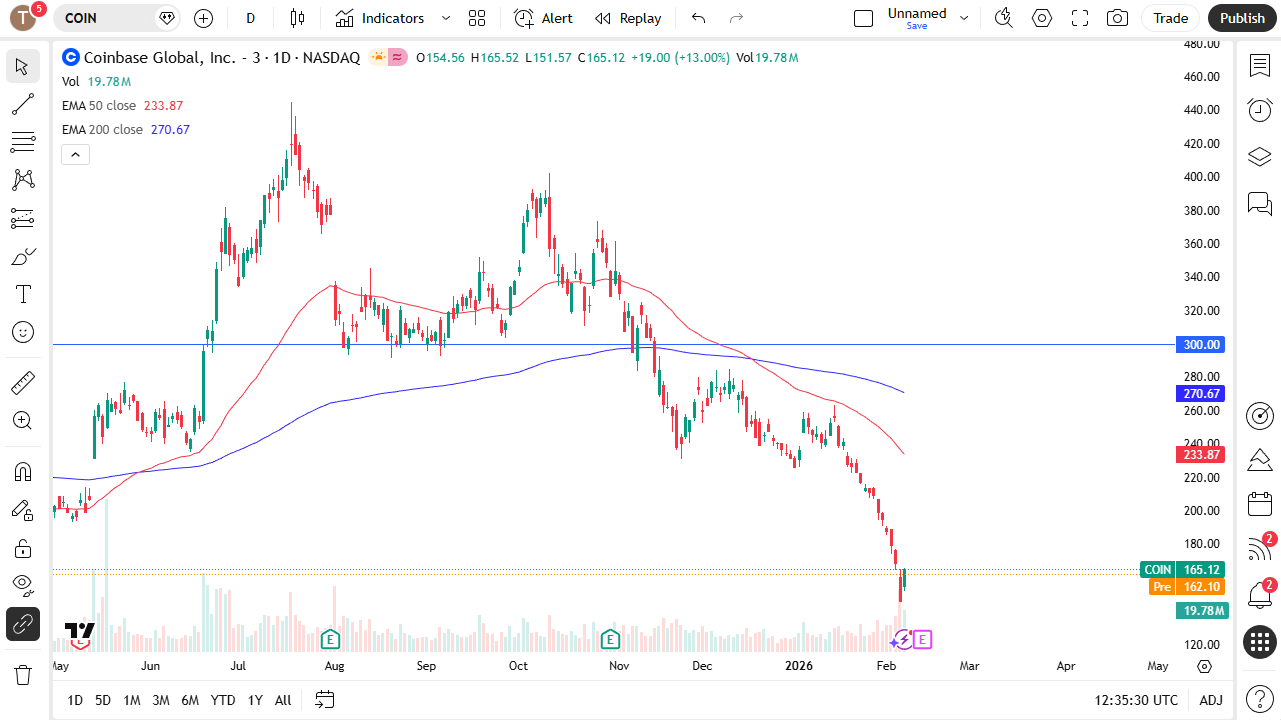Open the emoji icons tool

pyautogui.click(x=22, y=332)
